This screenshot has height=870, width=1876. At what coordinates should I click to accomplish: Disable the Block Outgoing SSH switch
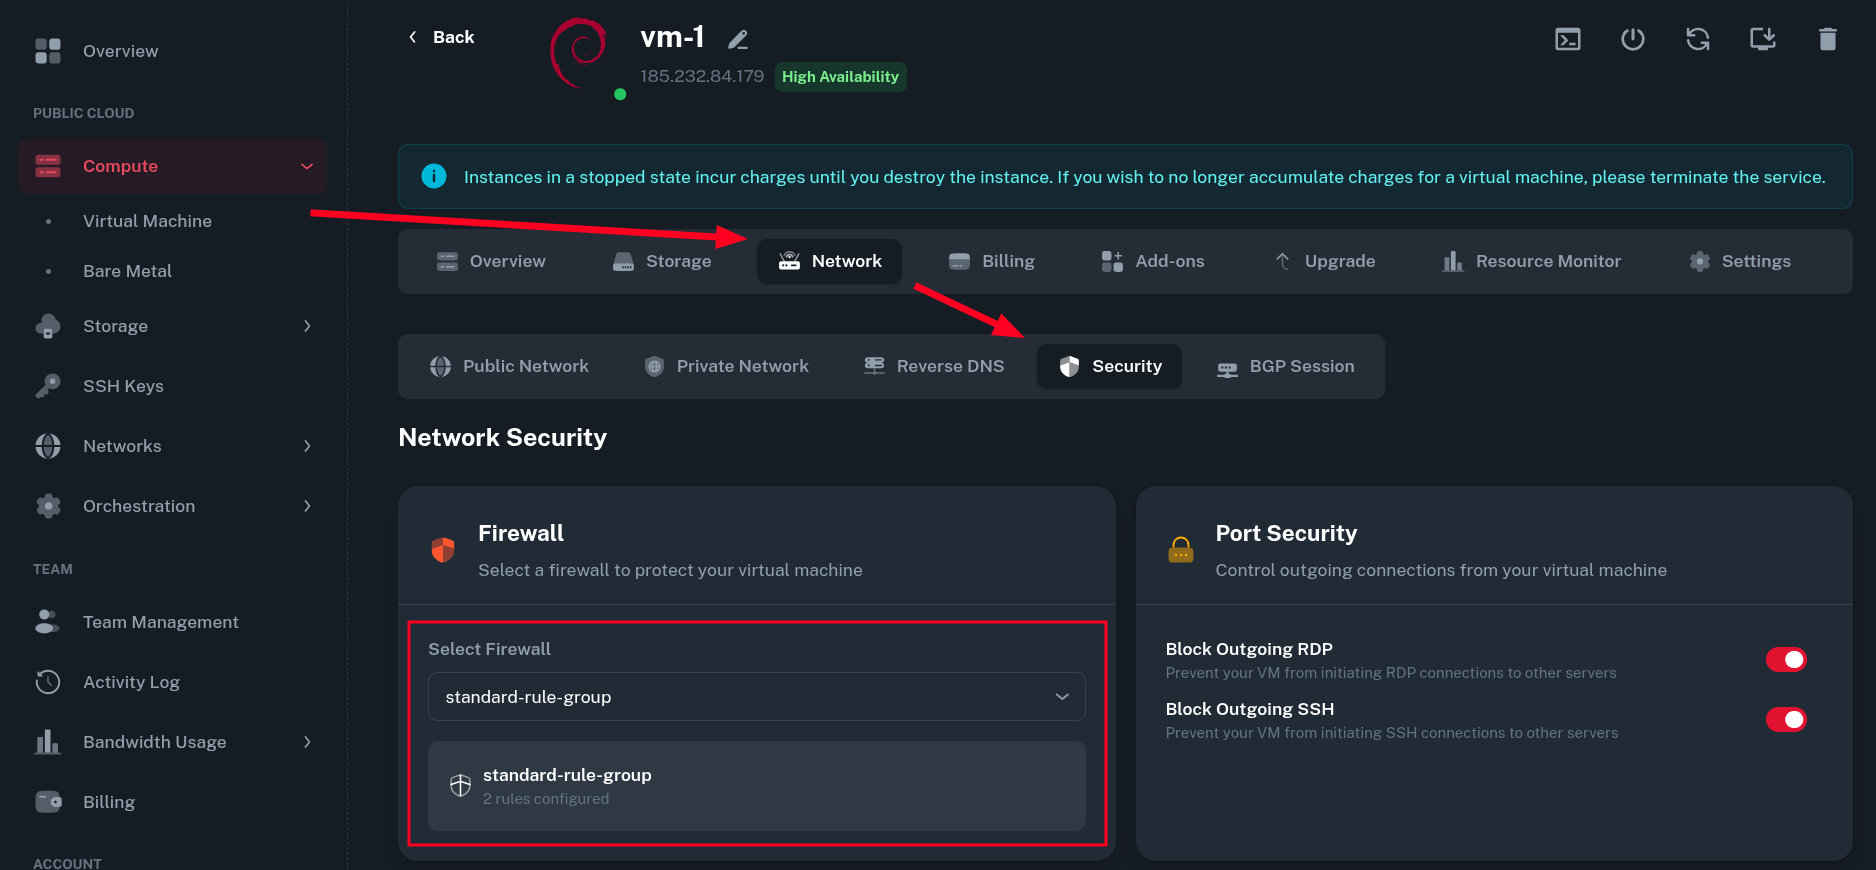pos(1785,720)
